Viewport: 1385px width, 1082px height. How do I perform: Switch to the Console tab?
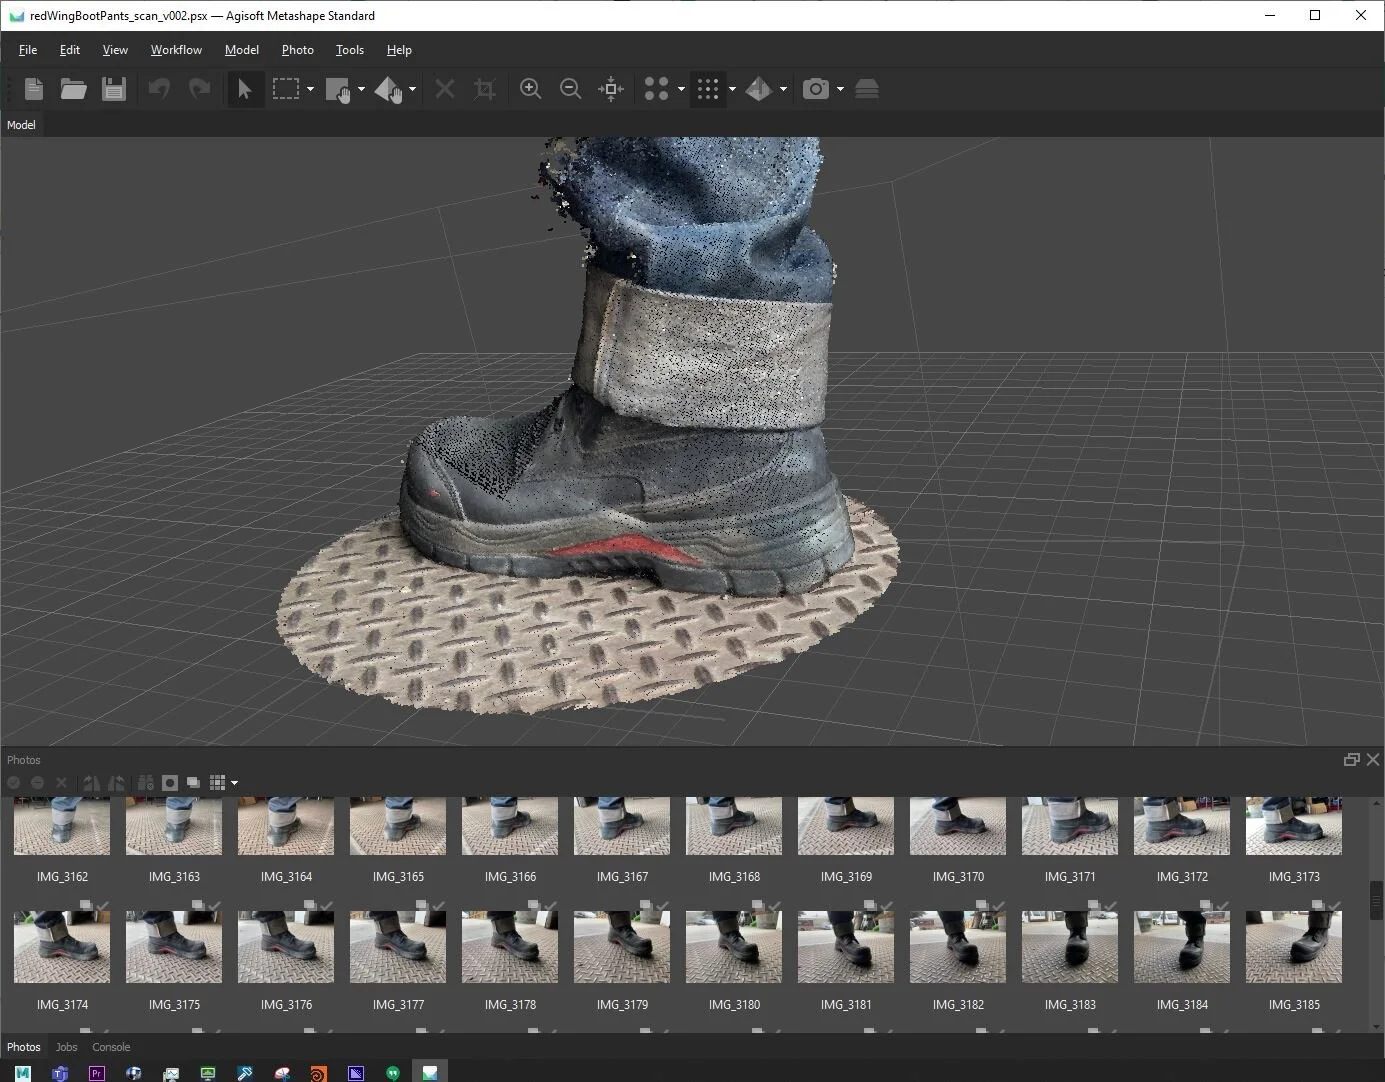tap(111, 1047)
